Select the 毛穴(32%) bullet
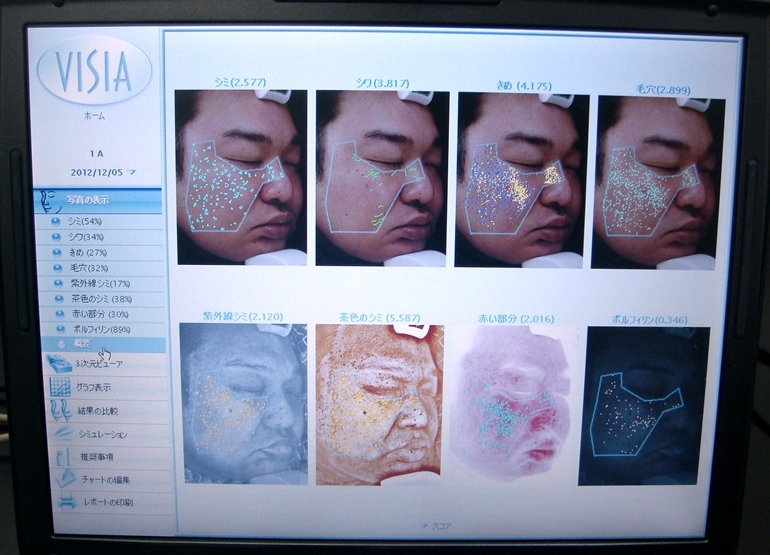This screenshot has height=555, width=770. [58, 268]
